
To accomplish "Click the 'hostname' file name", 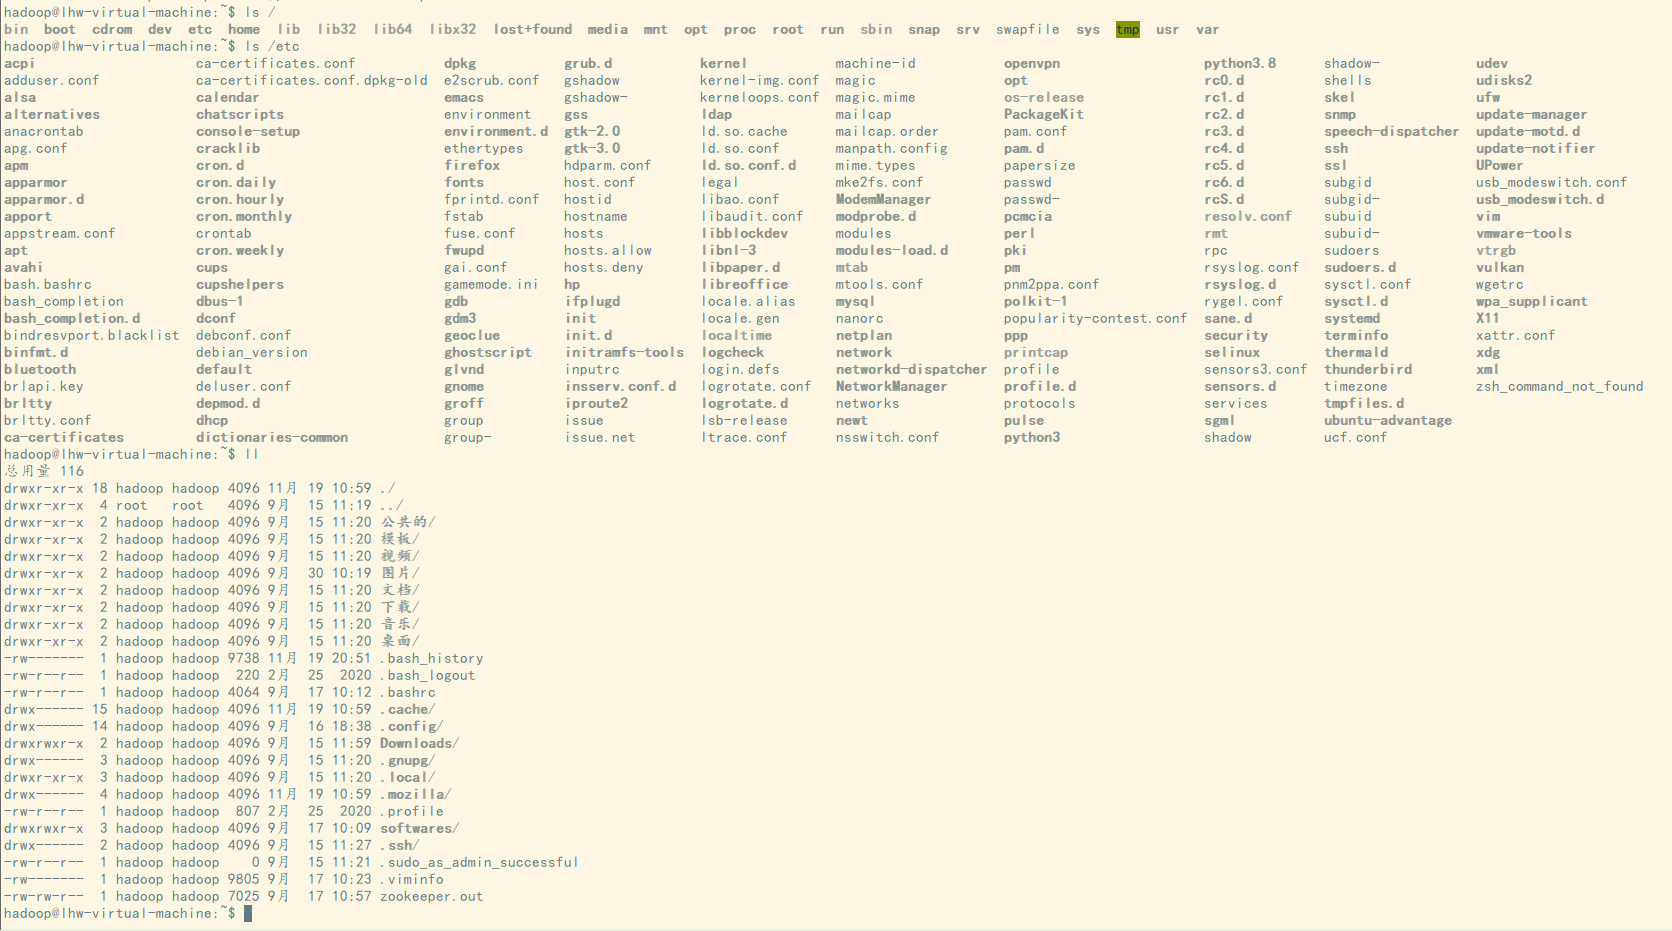I will pyautogui.click(x=596, y=217).
